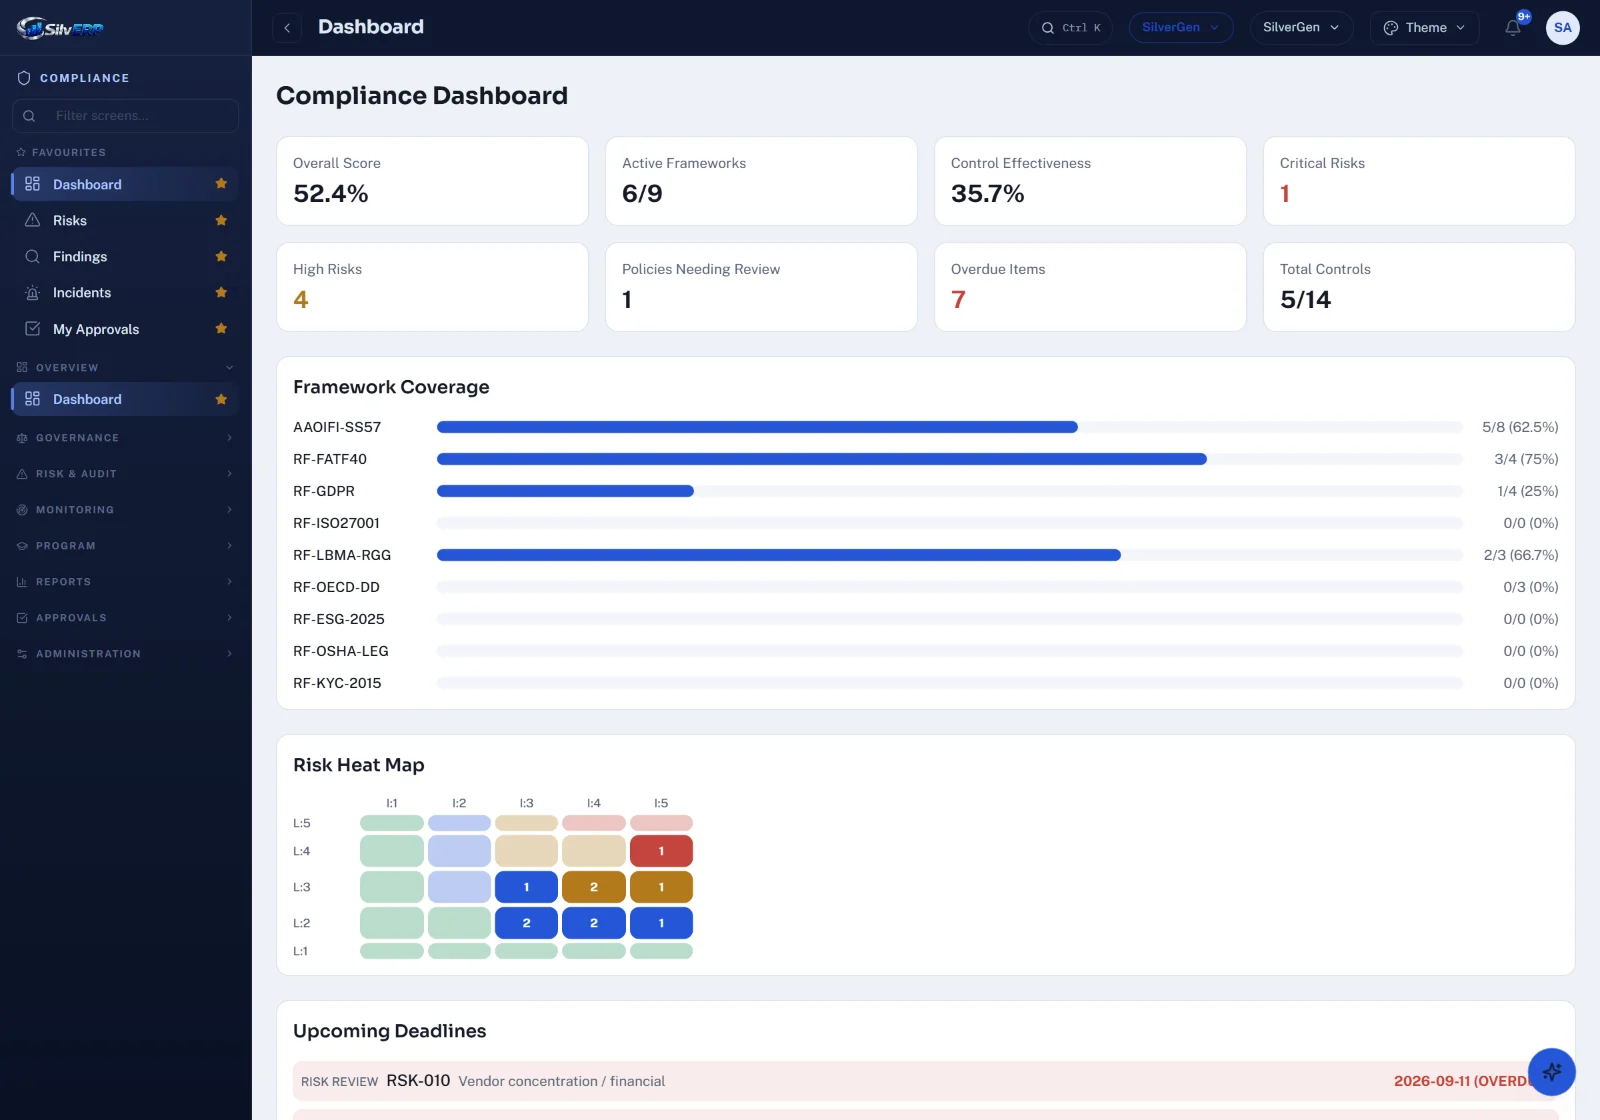Click the SilvERP logo
1600x1120 pixels.
60,28
